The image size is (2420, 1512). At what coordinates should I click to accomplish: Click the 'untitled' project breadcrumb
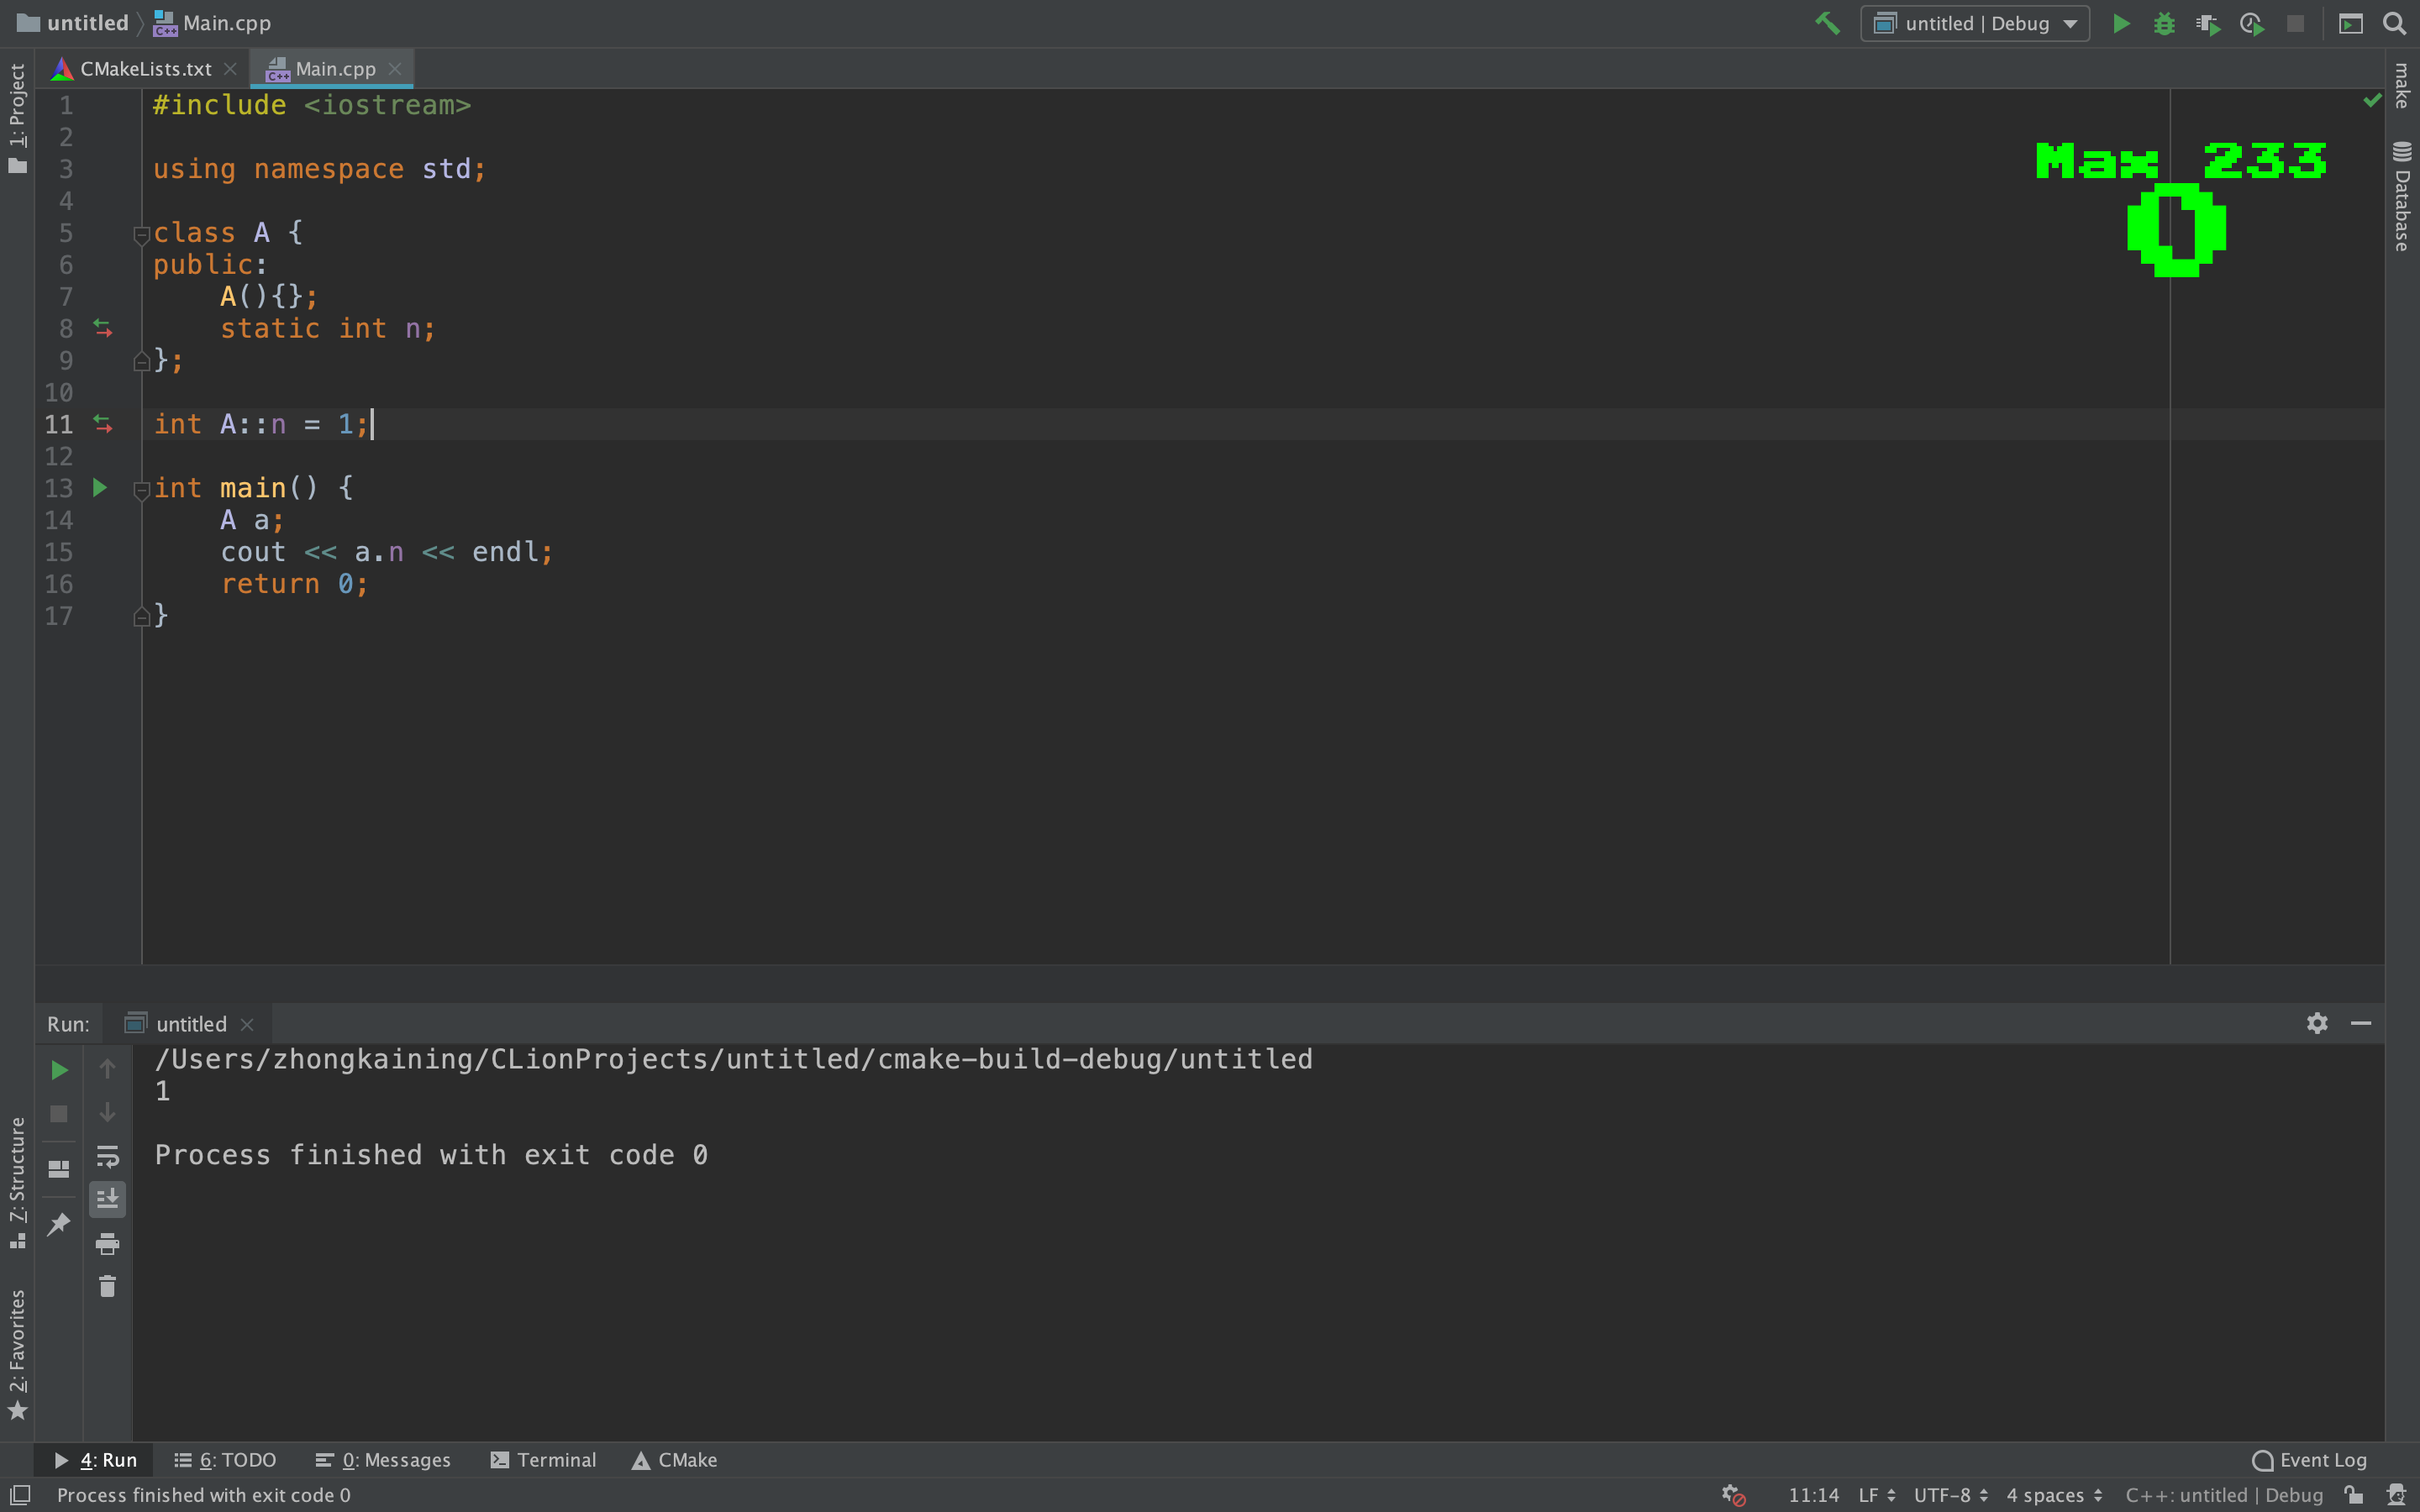click(x=73, y=23)
